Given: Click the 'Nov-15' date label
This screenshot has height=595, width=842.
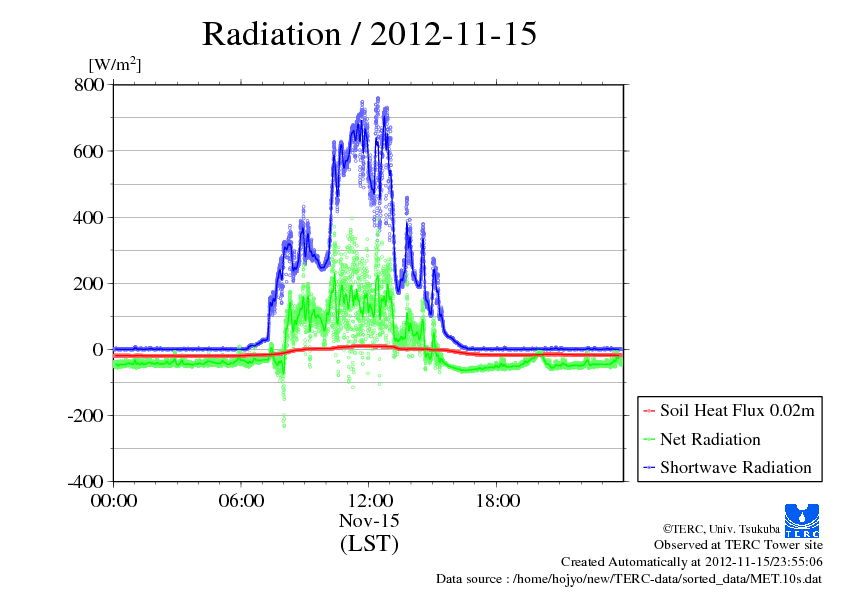Looking at the screenshot, I should [369, 520].
